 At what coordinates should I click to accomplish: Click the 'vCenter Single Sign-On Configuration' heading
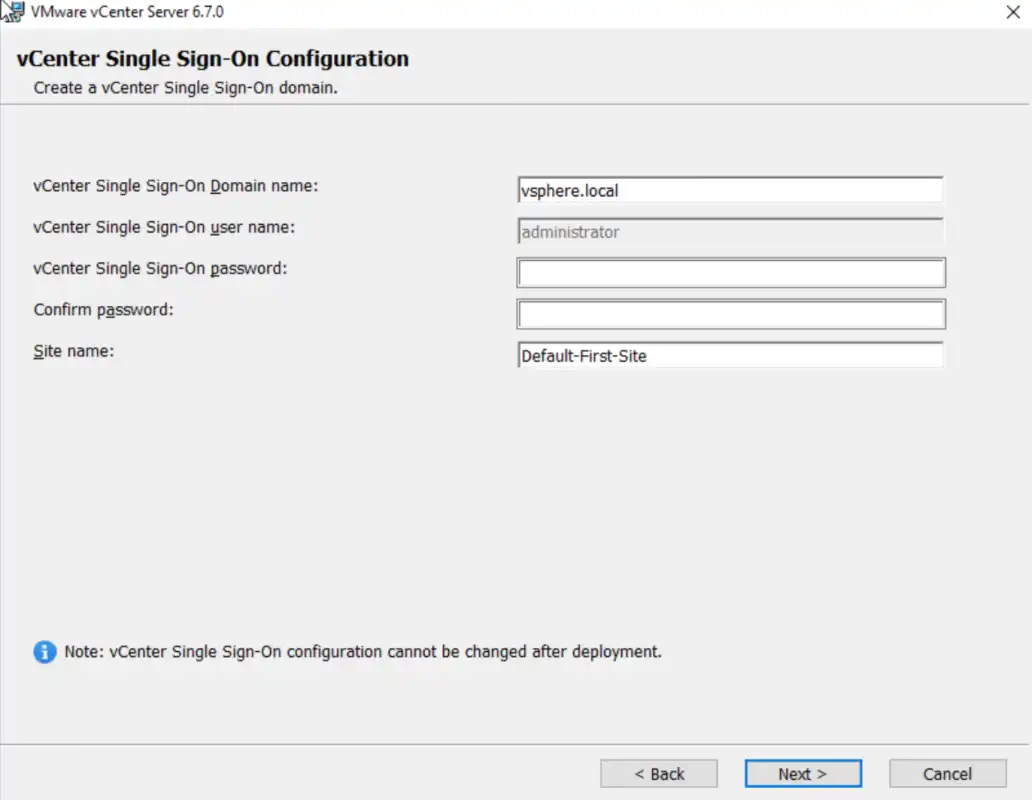[213, 59]
